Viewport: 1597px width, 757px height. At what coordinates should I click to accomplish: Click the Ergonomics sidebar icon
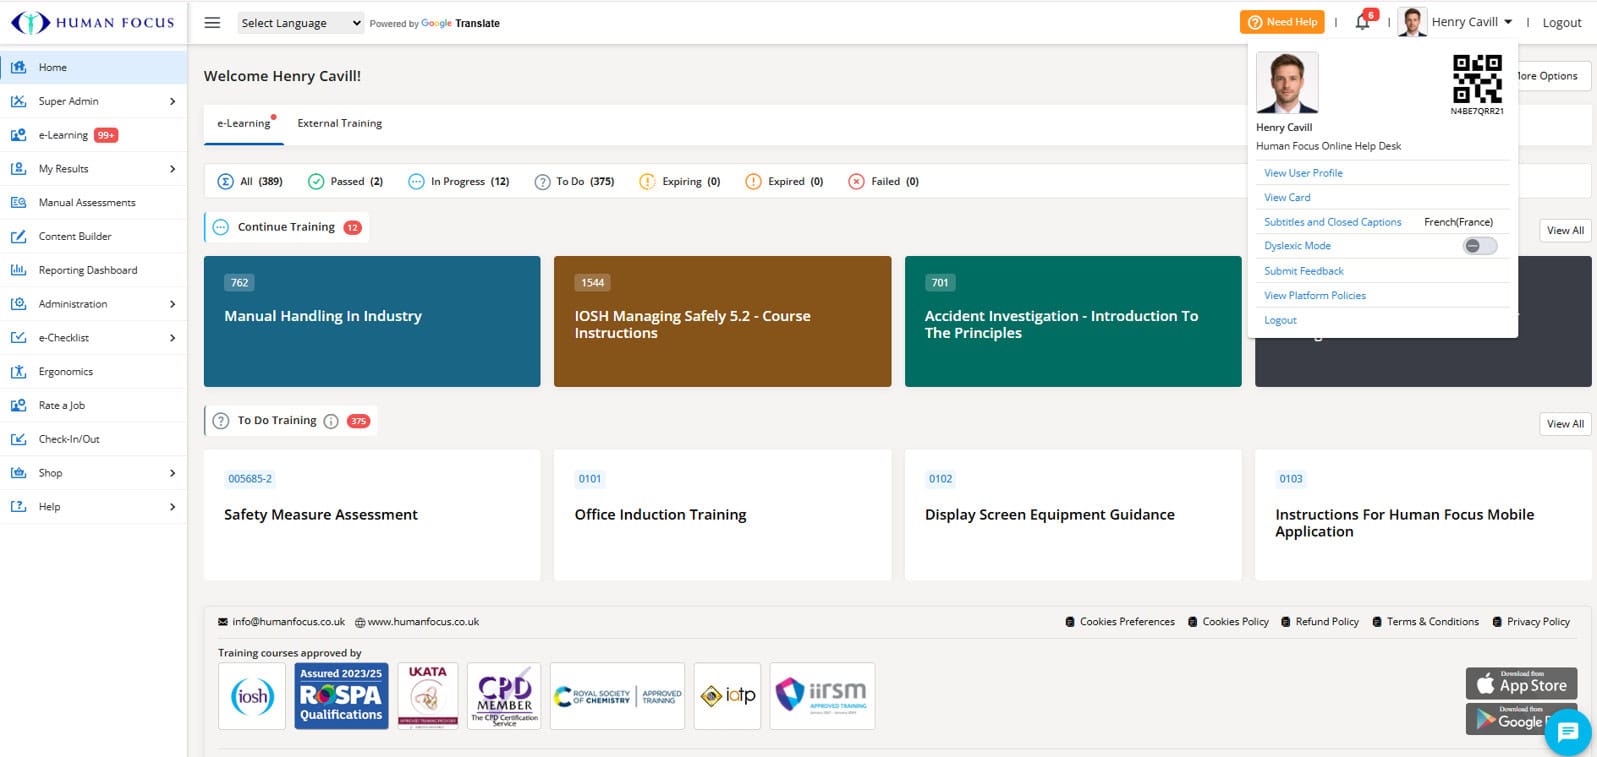pyautogui.click(x=18, y=372)
